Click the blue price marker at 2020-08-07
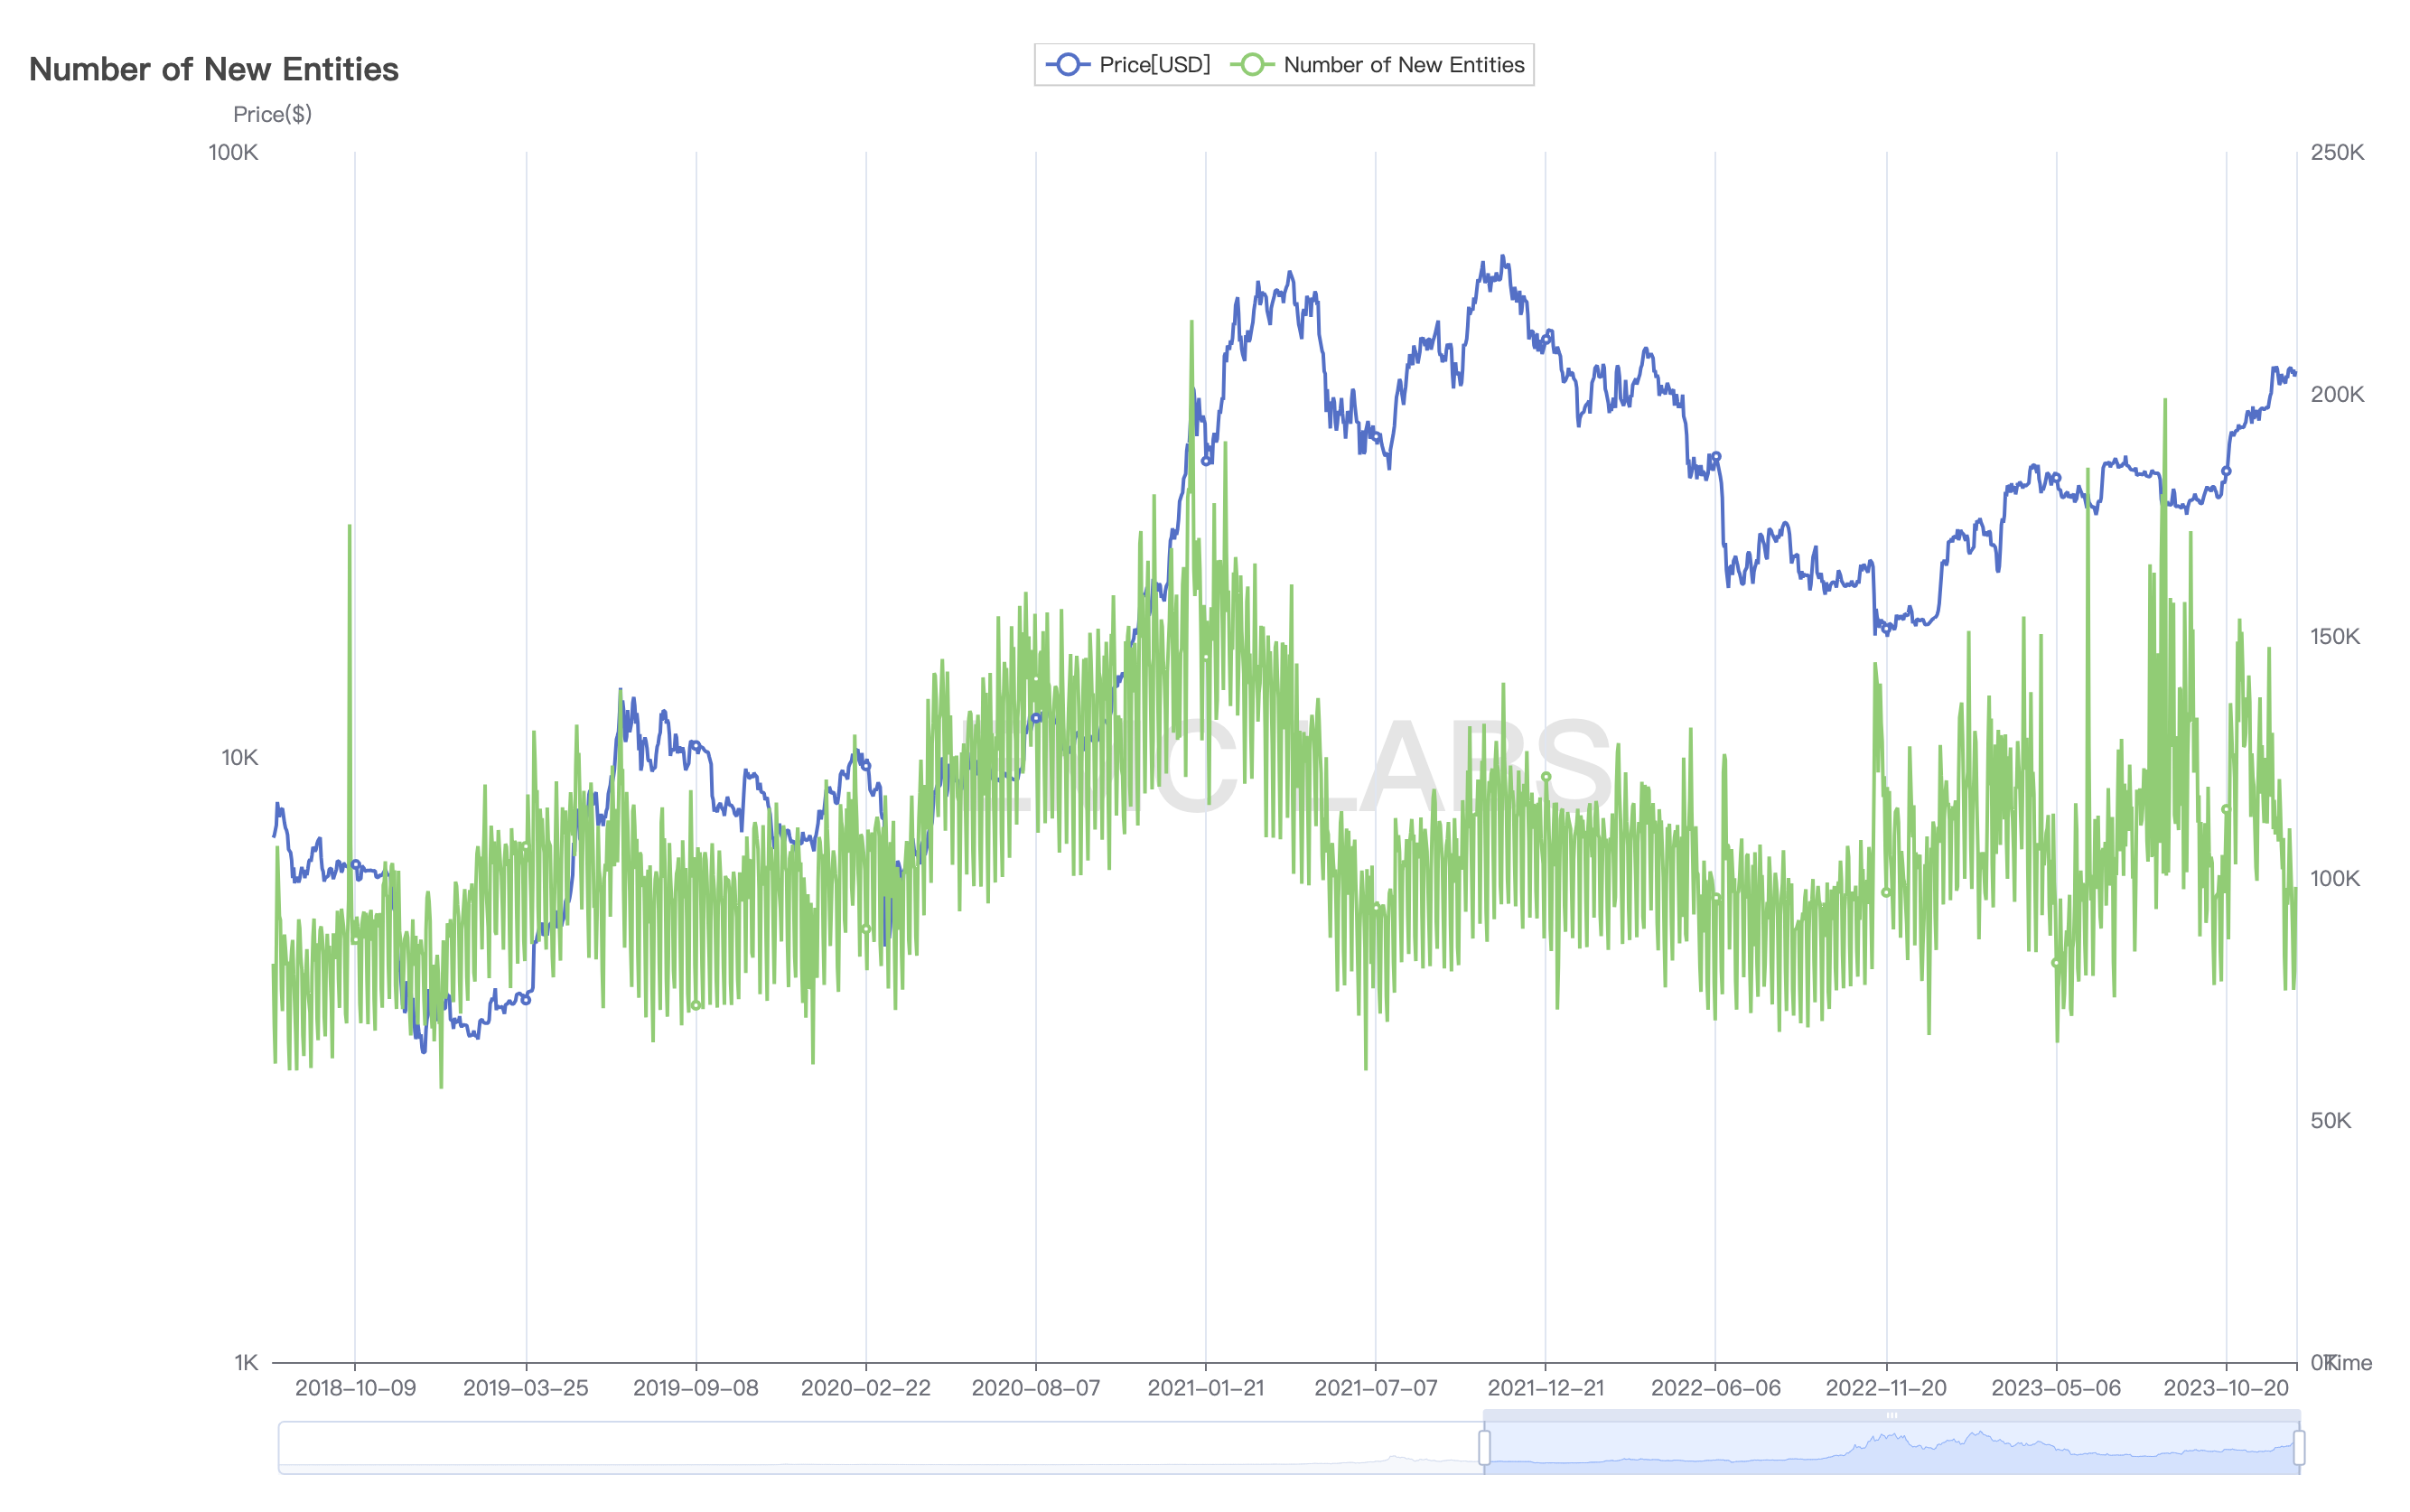2410x1512 pixels. coord(1036,718)
